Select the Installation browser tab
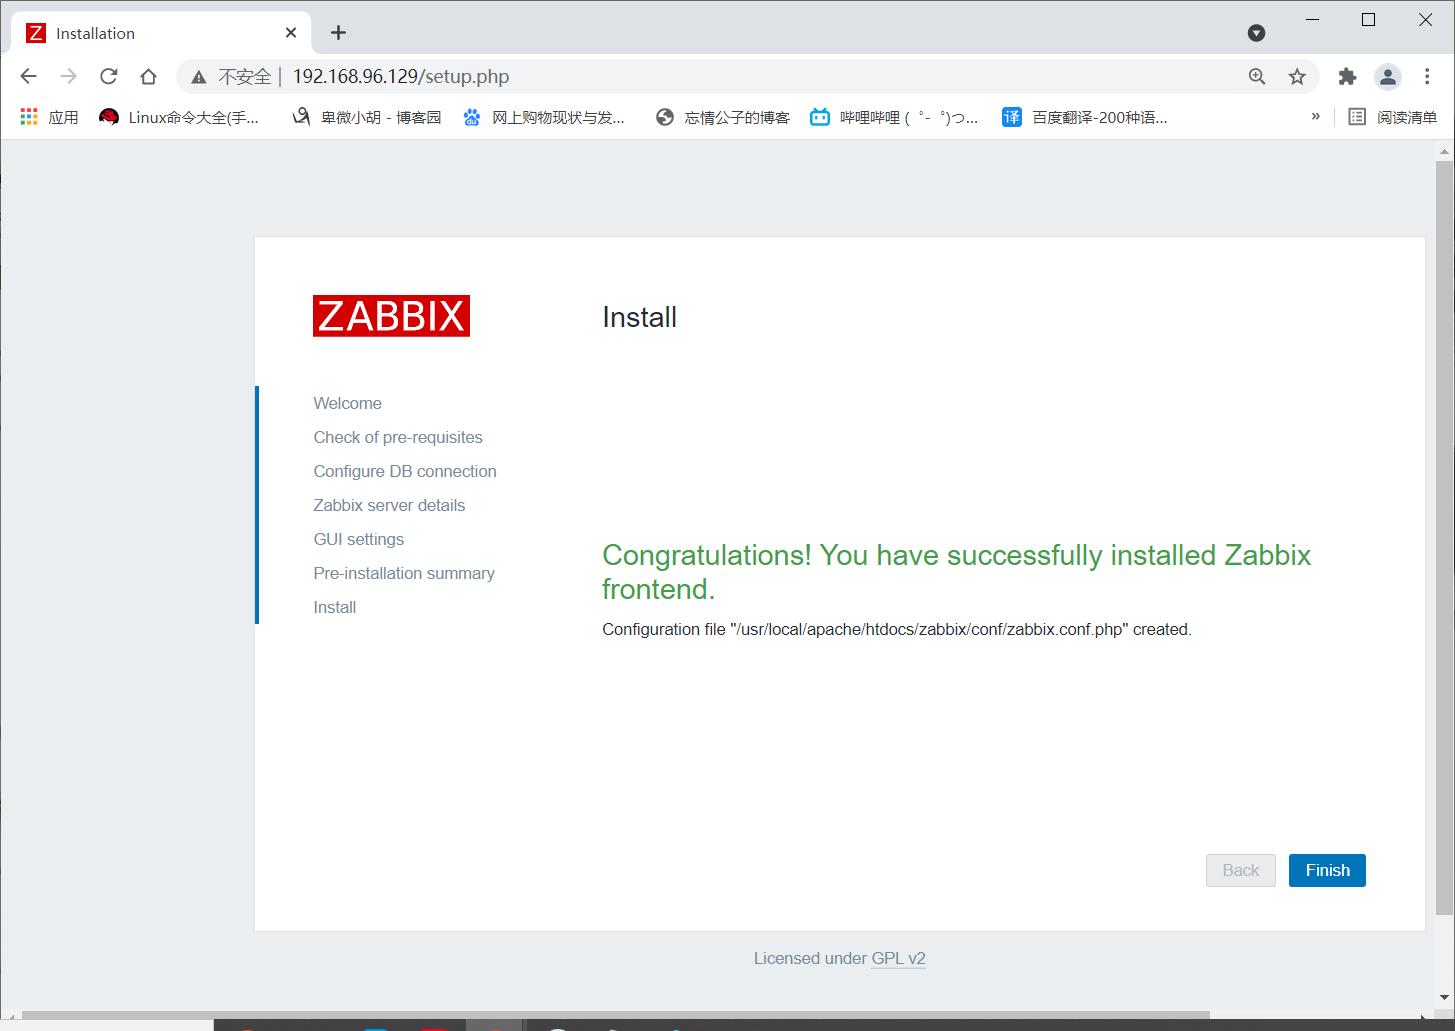 click(x=160, y=33)
